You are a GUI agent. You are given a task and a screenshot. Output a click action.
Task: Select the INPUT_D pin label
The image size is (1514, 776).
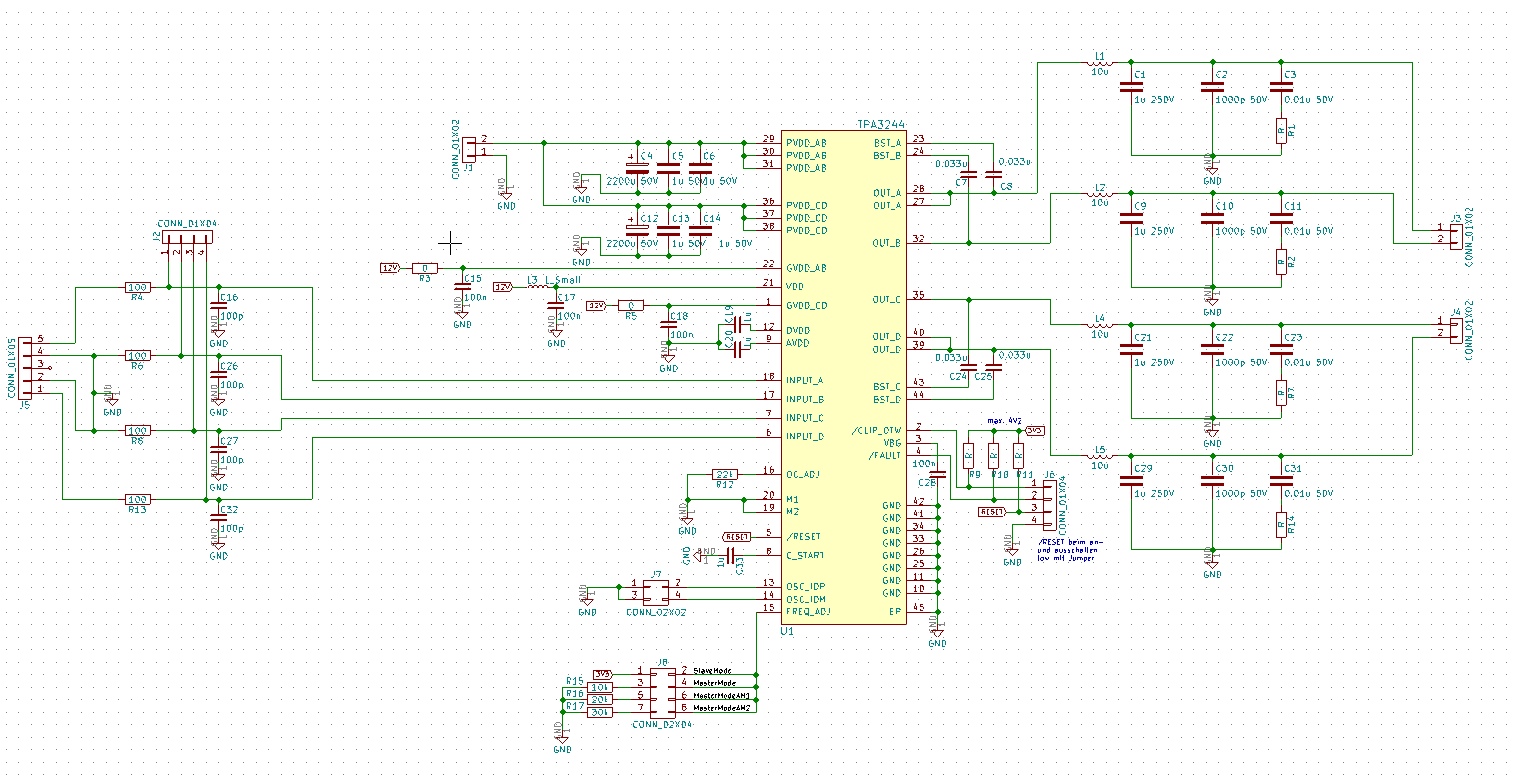click(805, 436)
